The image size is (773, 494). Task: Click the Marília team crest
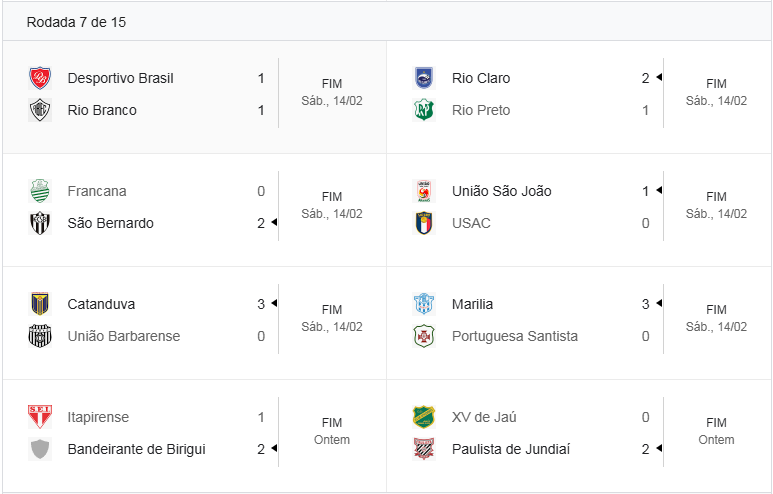pos(424,304)
